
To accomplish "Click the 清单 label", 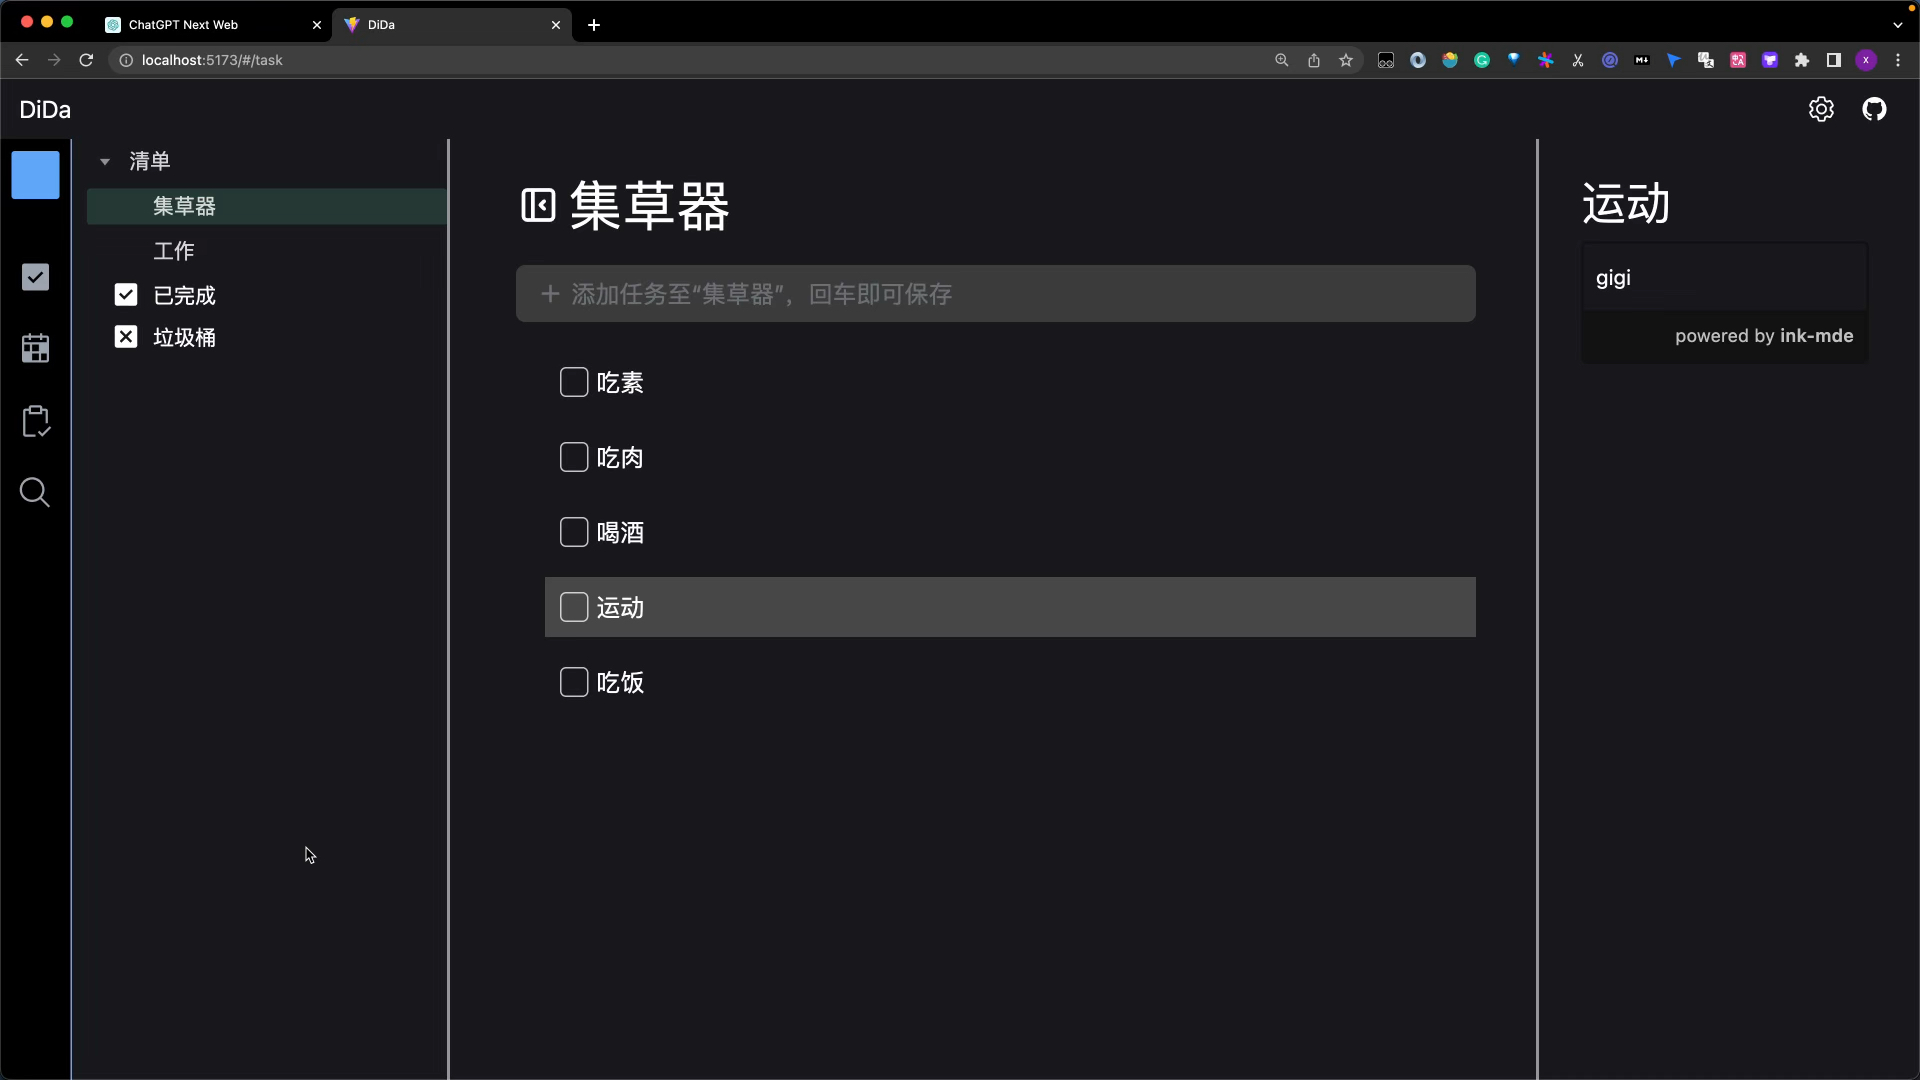I will (x=150, y=161).
